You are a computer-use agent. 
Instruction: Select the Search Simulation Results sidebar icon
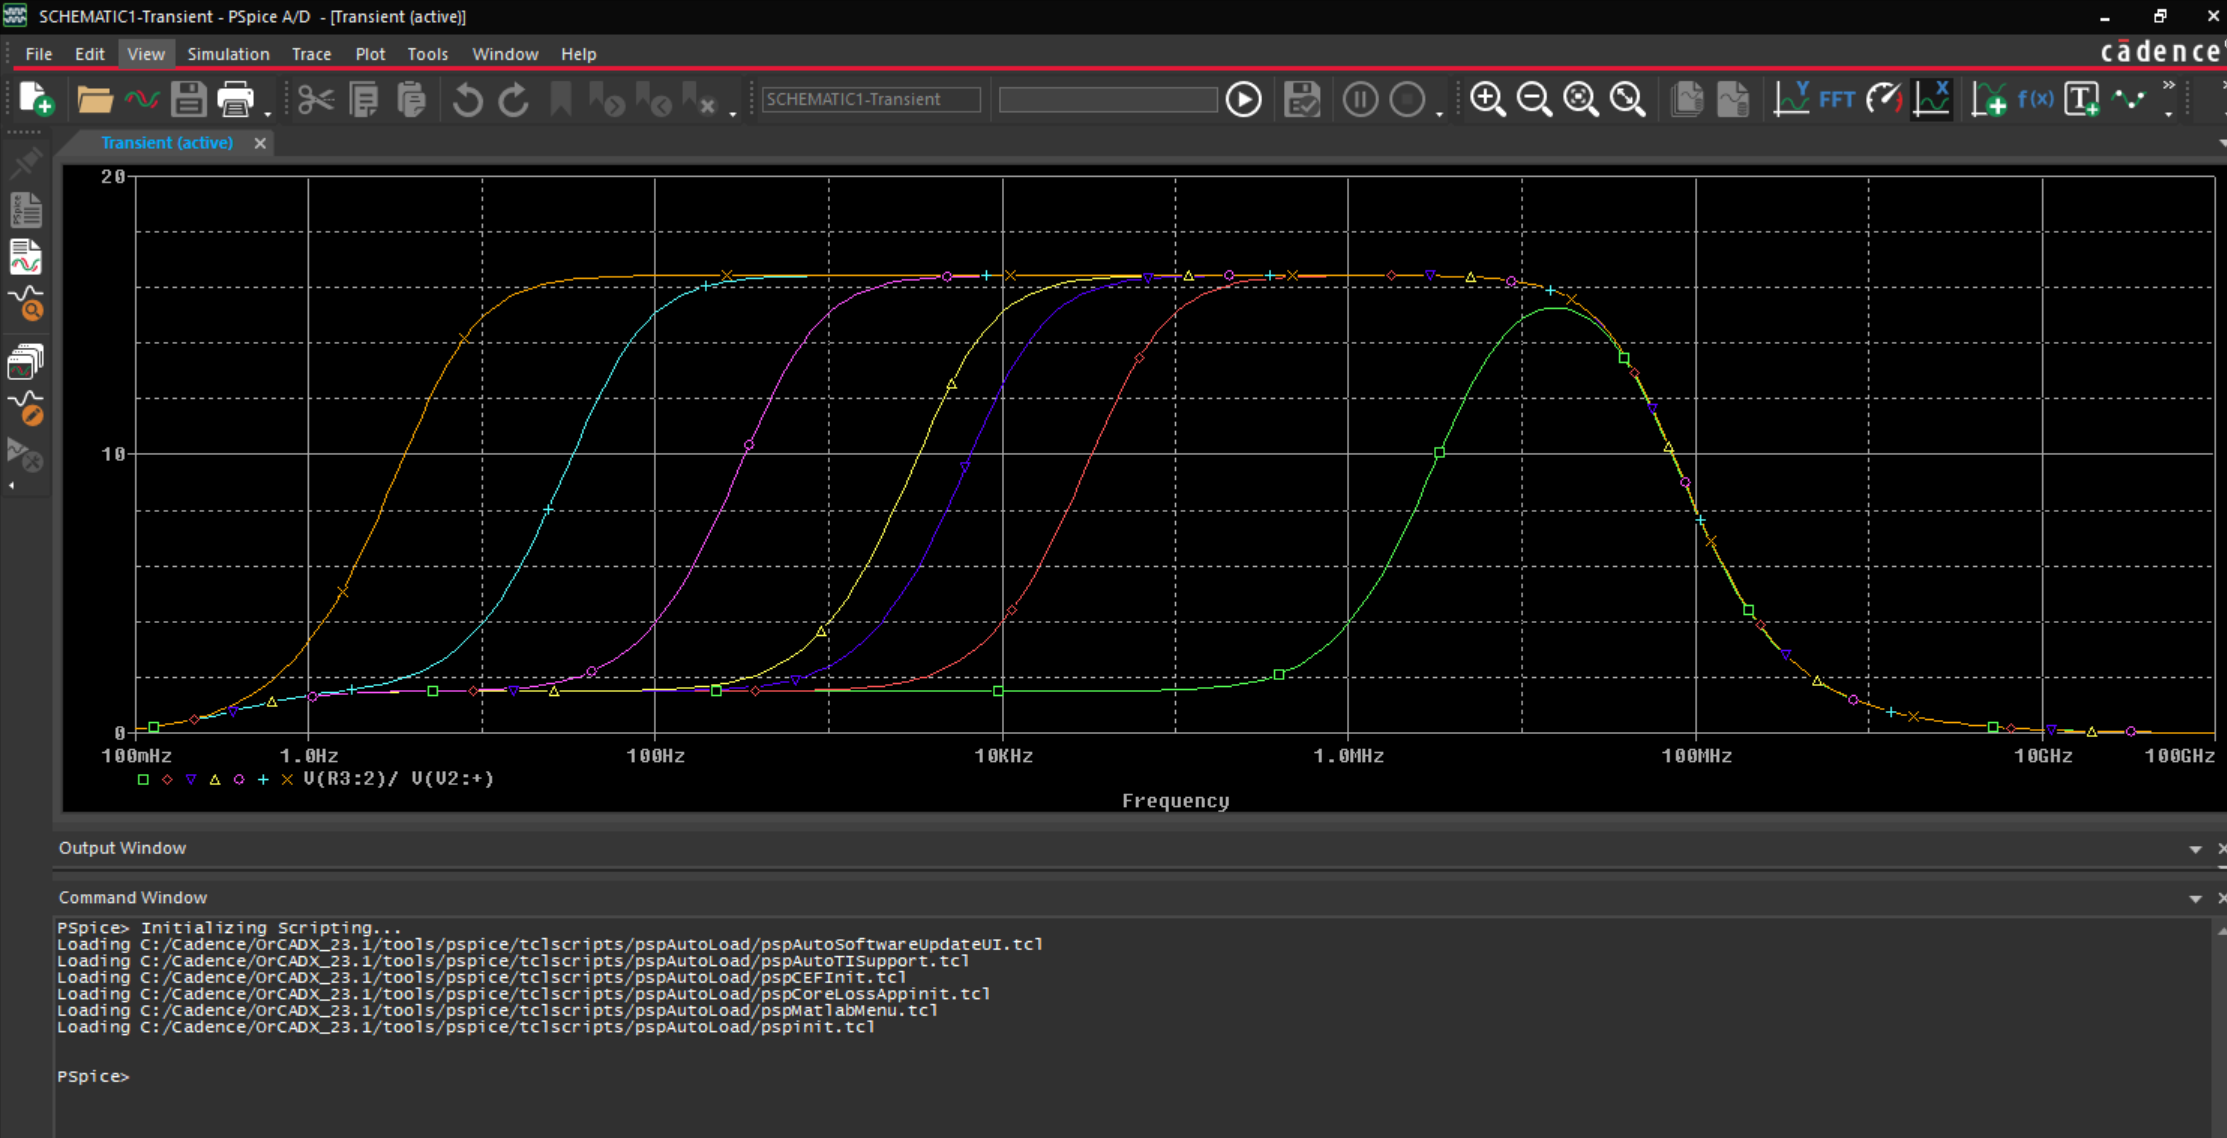tap(26, 307)
